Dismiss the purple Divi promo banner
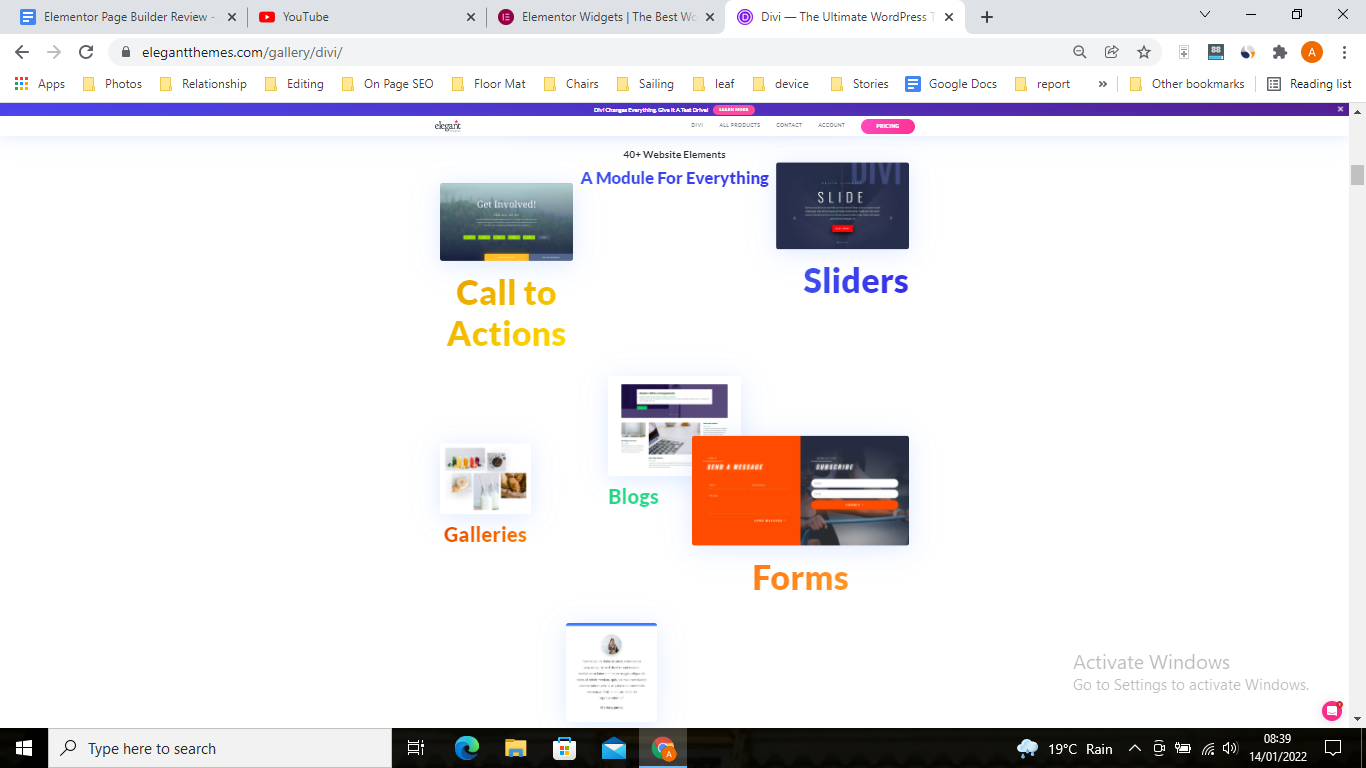The width and height of the screenshot is (1366, 768). click(1341, 109)
